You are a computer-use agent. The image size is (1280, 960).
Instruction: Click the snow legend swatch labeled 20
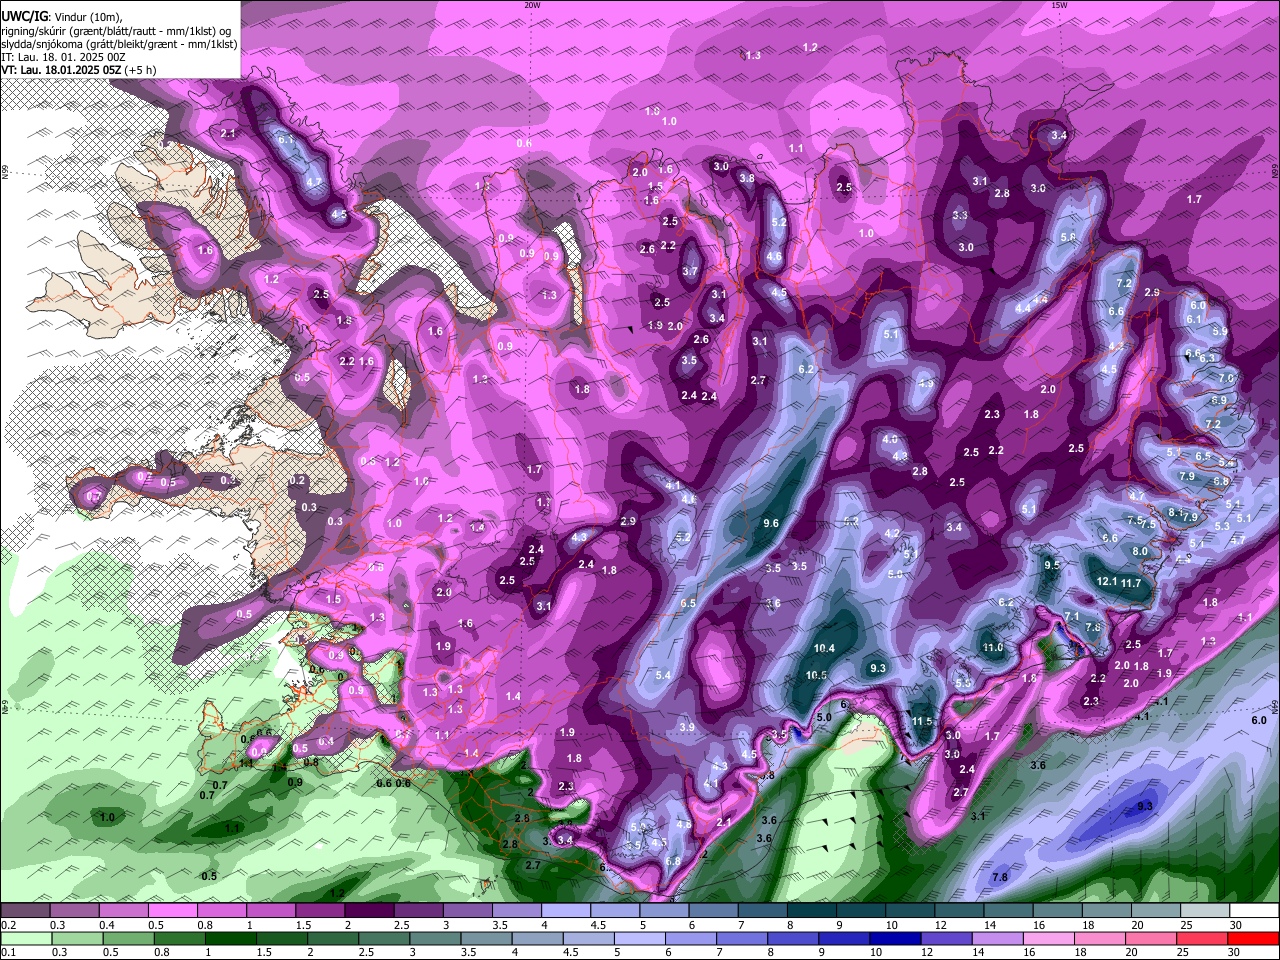point(1157,911)
